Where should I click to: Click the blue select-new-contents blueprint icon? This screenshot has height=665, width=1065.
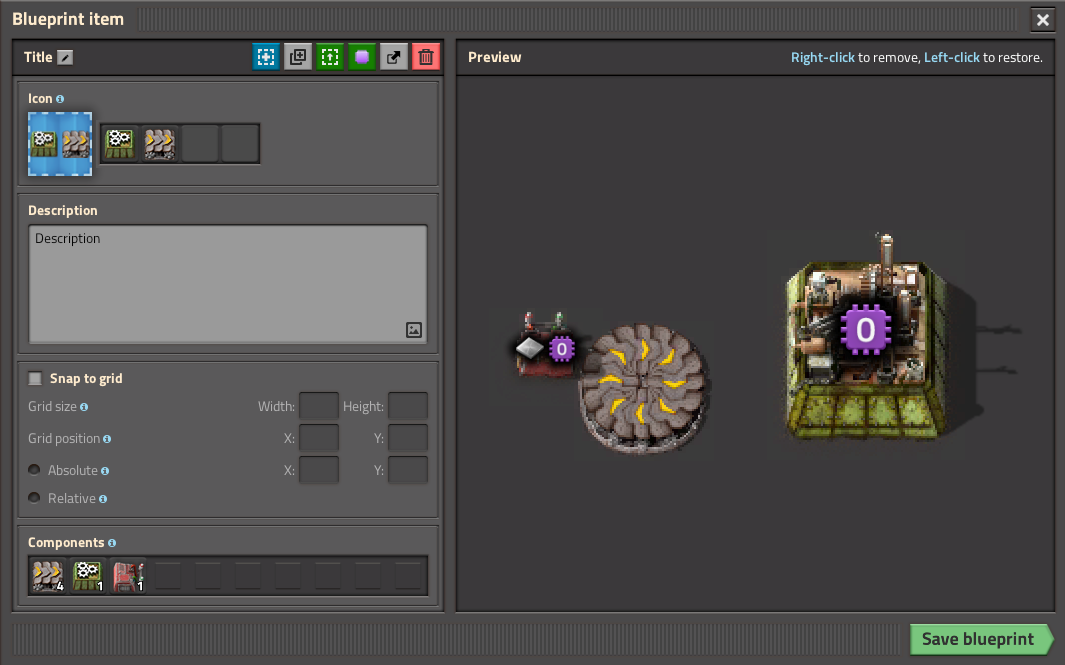(x=265, y=57)
